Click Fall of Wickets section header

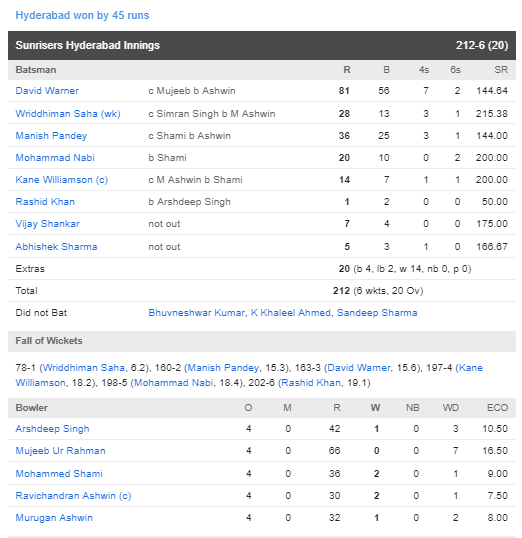click(x=262, y=341)
